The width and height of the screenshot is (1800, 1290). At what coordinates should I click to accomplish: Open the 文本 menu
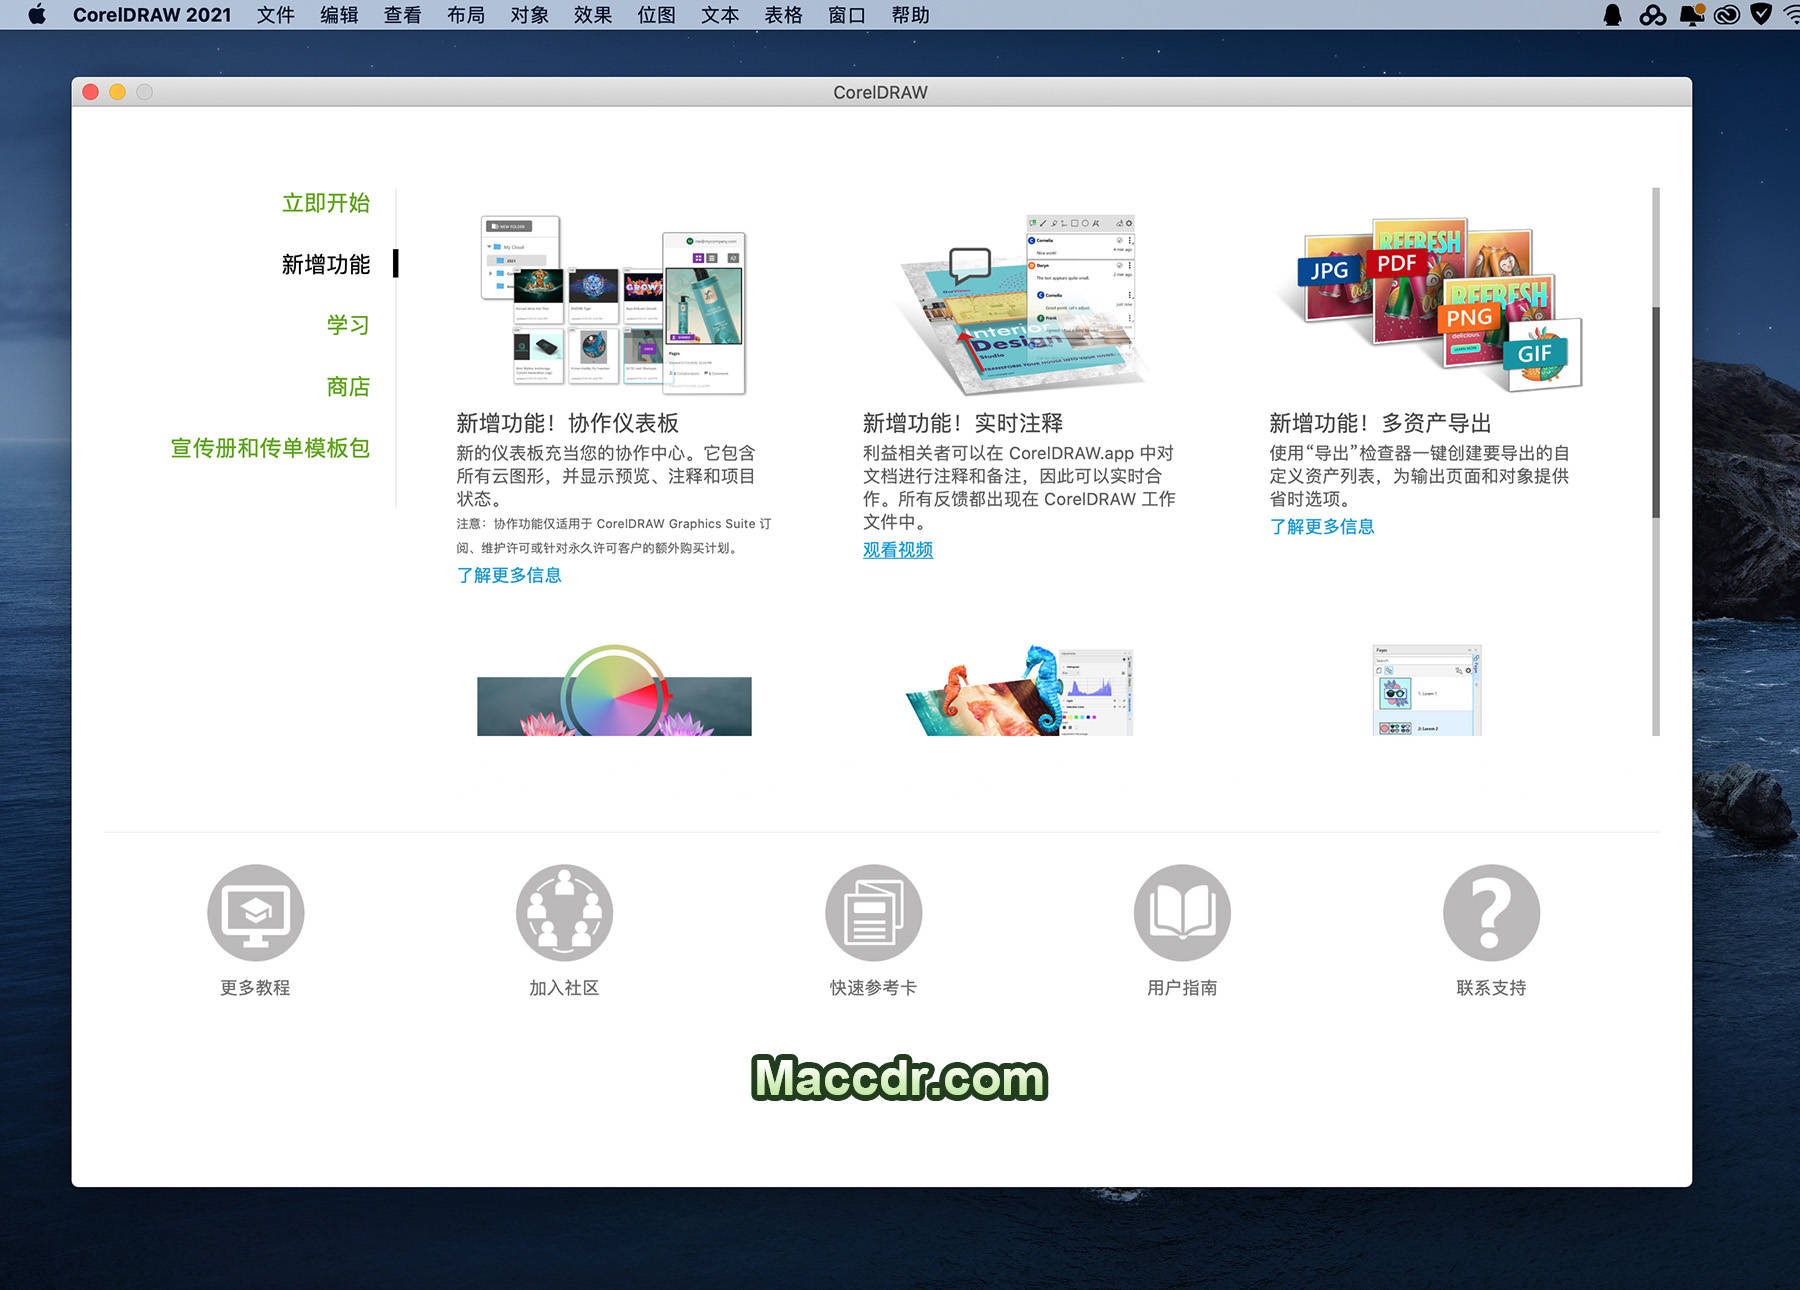720,15
